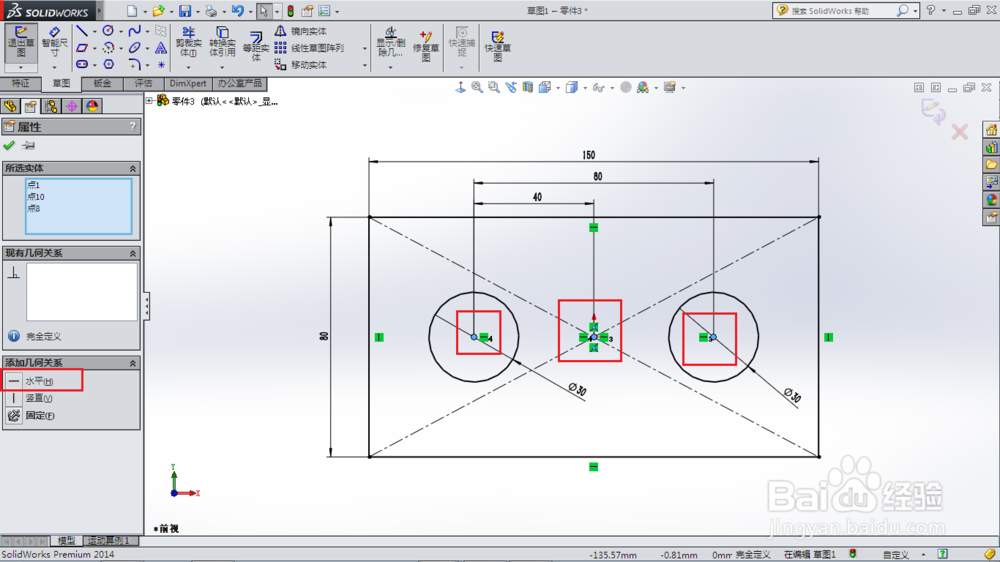Click the Section View icon in view toolbar

527,87
